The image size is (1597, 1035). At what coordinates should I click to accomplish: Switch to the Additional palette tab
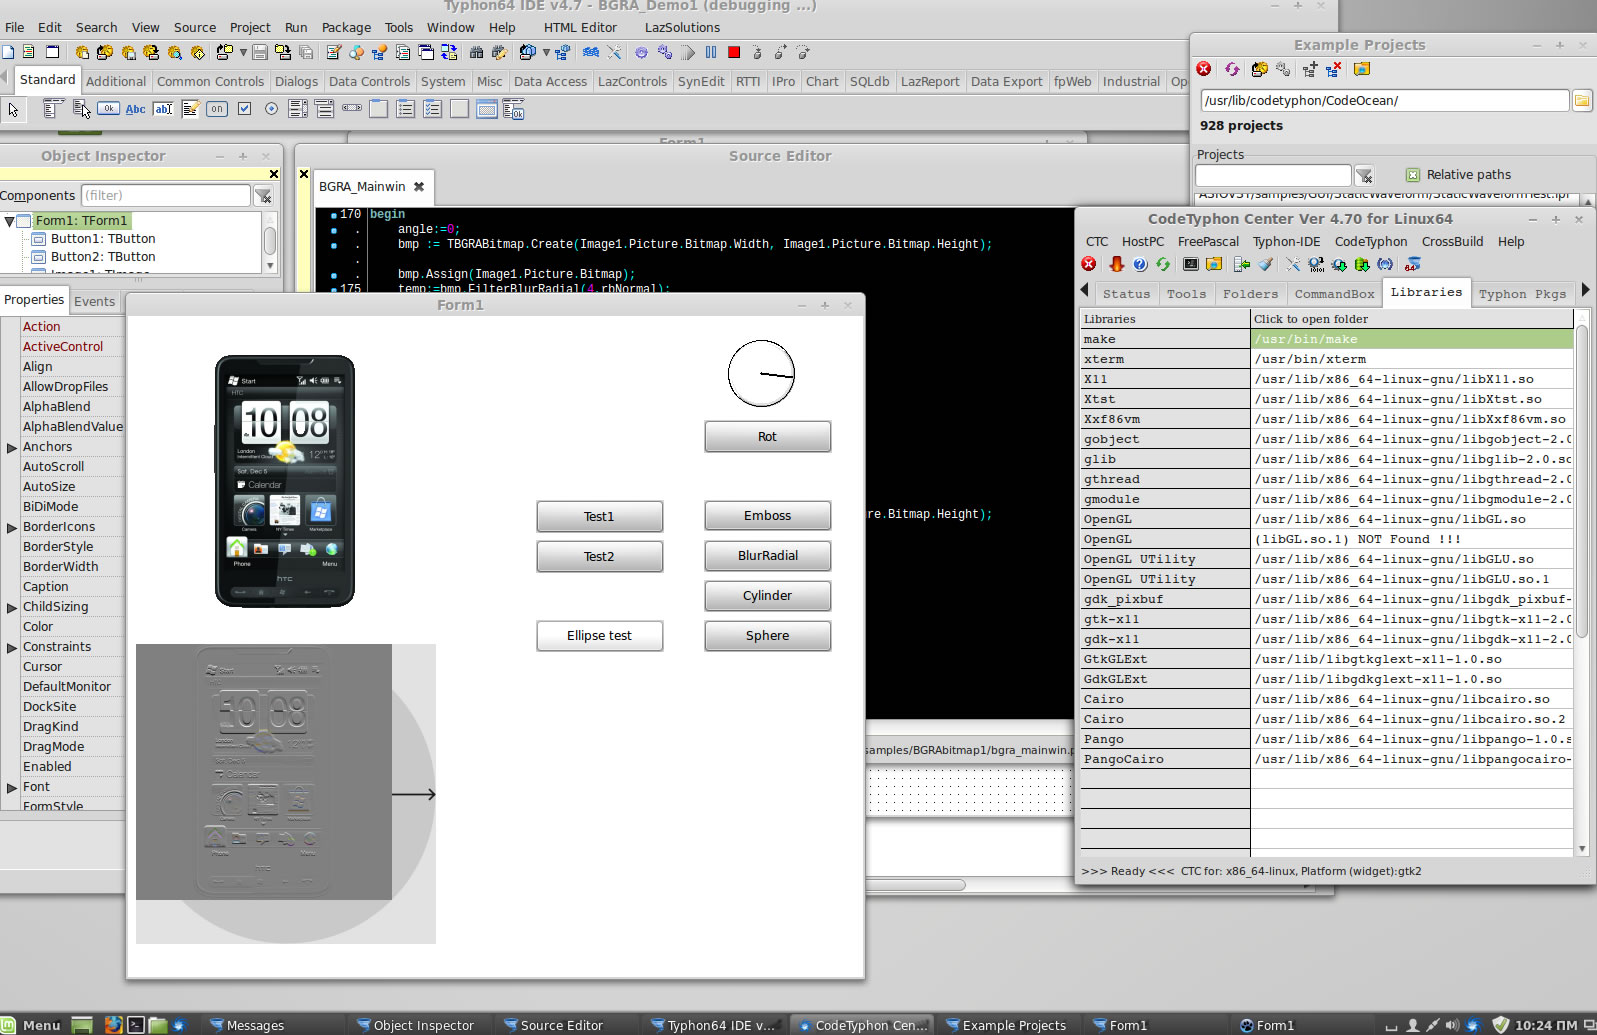[x=116, y=82]
